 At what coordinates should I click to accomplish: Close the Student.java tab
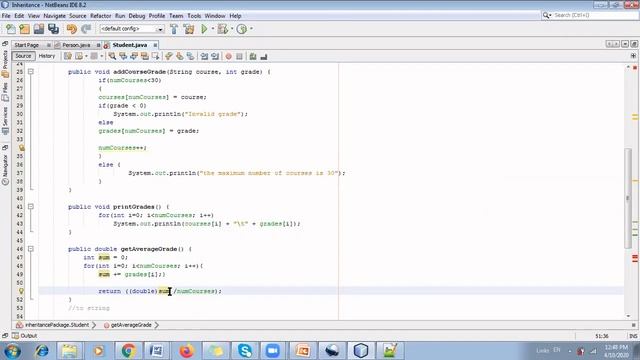(x=155, y=45)
